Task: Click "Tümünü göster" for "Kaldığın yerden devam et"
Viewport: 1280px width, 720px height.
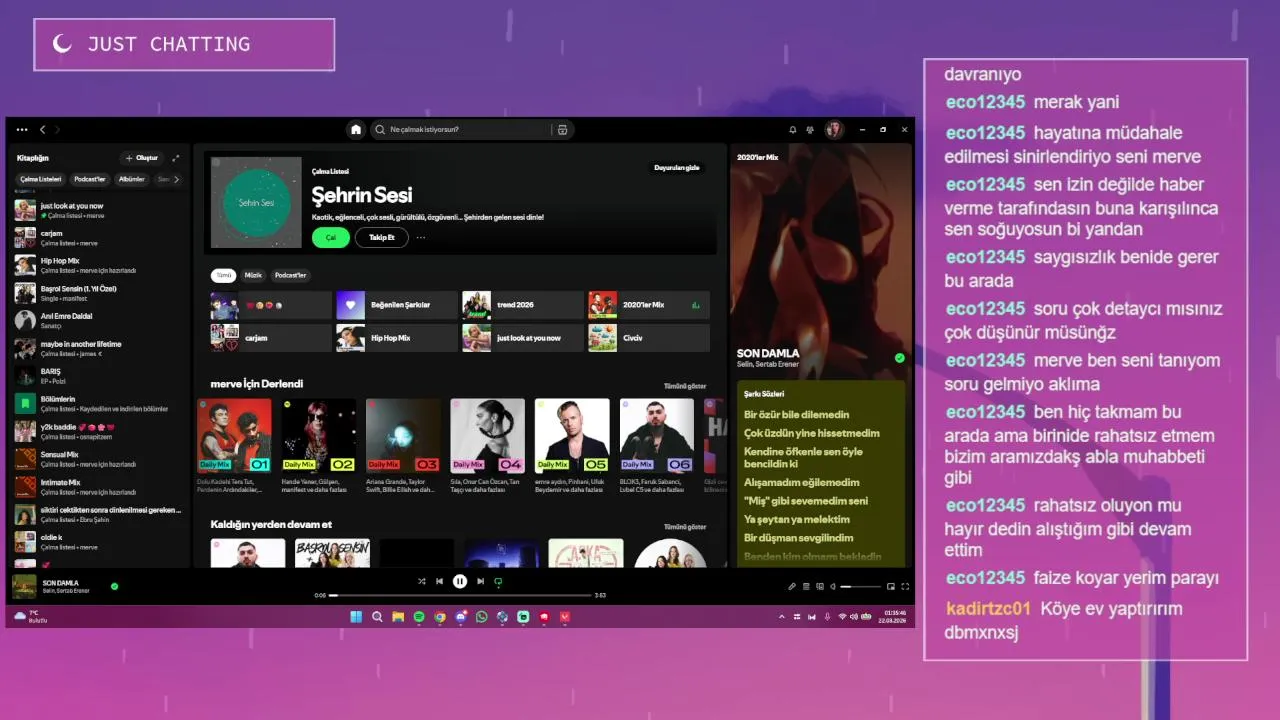Action: (685, 527)
